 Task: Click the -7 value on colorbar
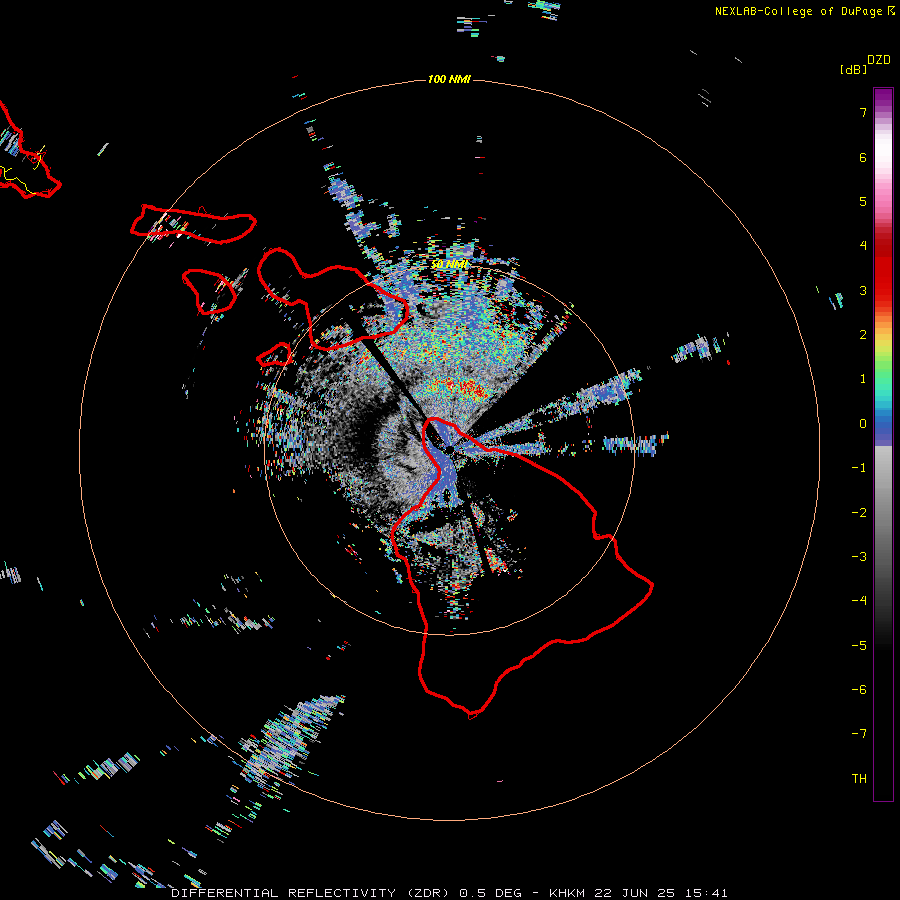point(859,734)
